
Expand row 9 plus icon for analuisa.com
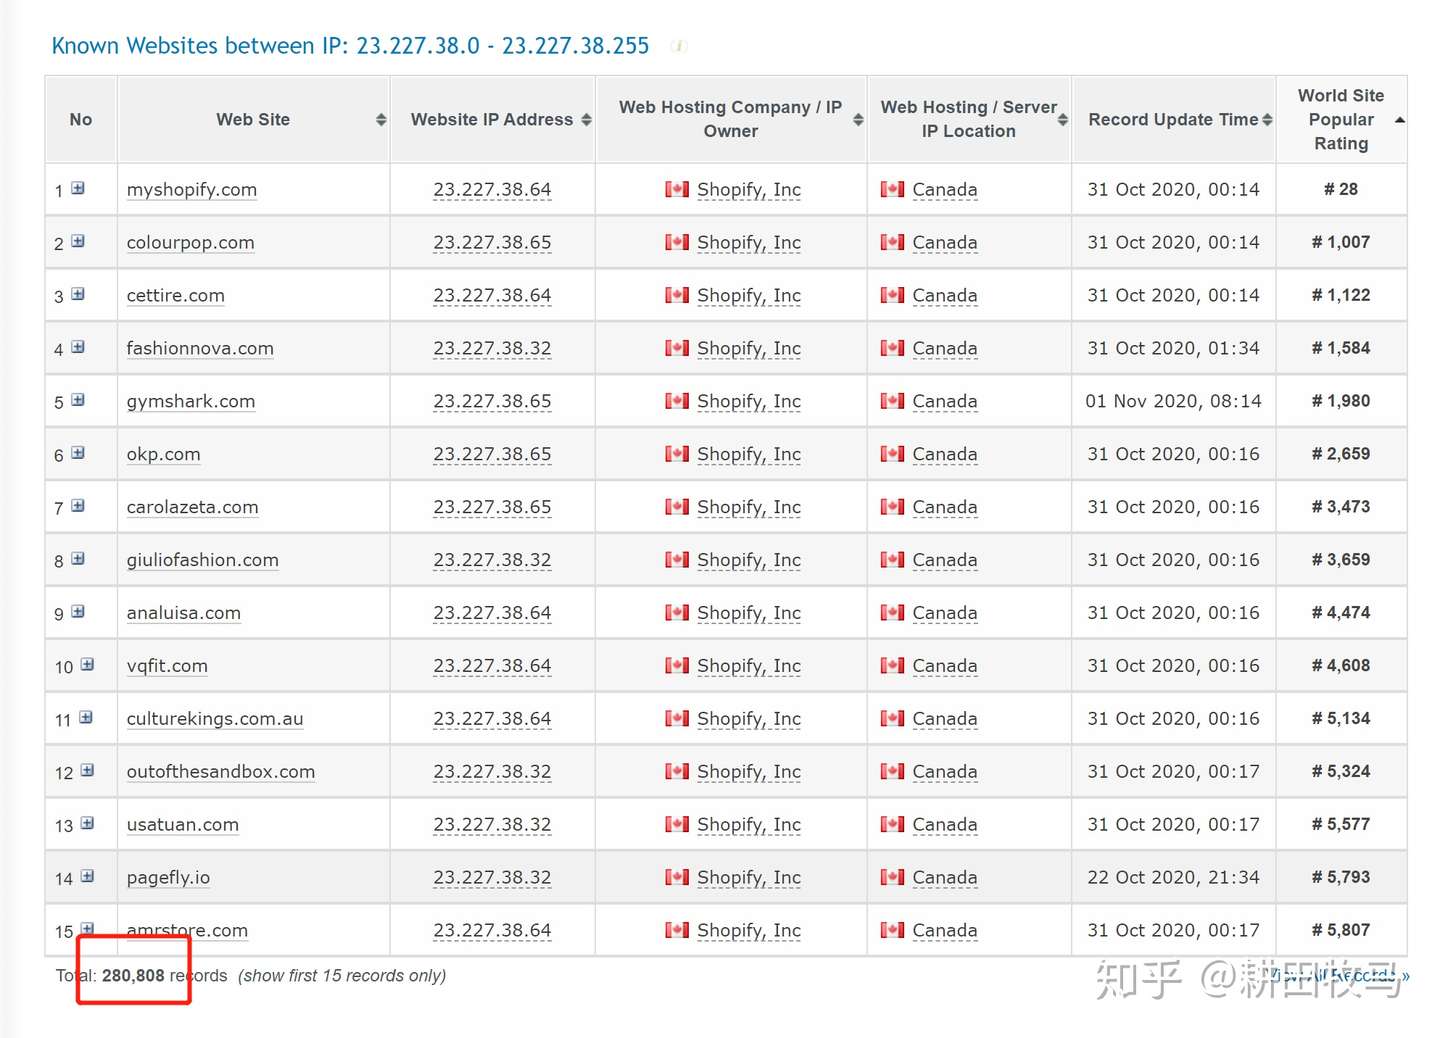78,612
